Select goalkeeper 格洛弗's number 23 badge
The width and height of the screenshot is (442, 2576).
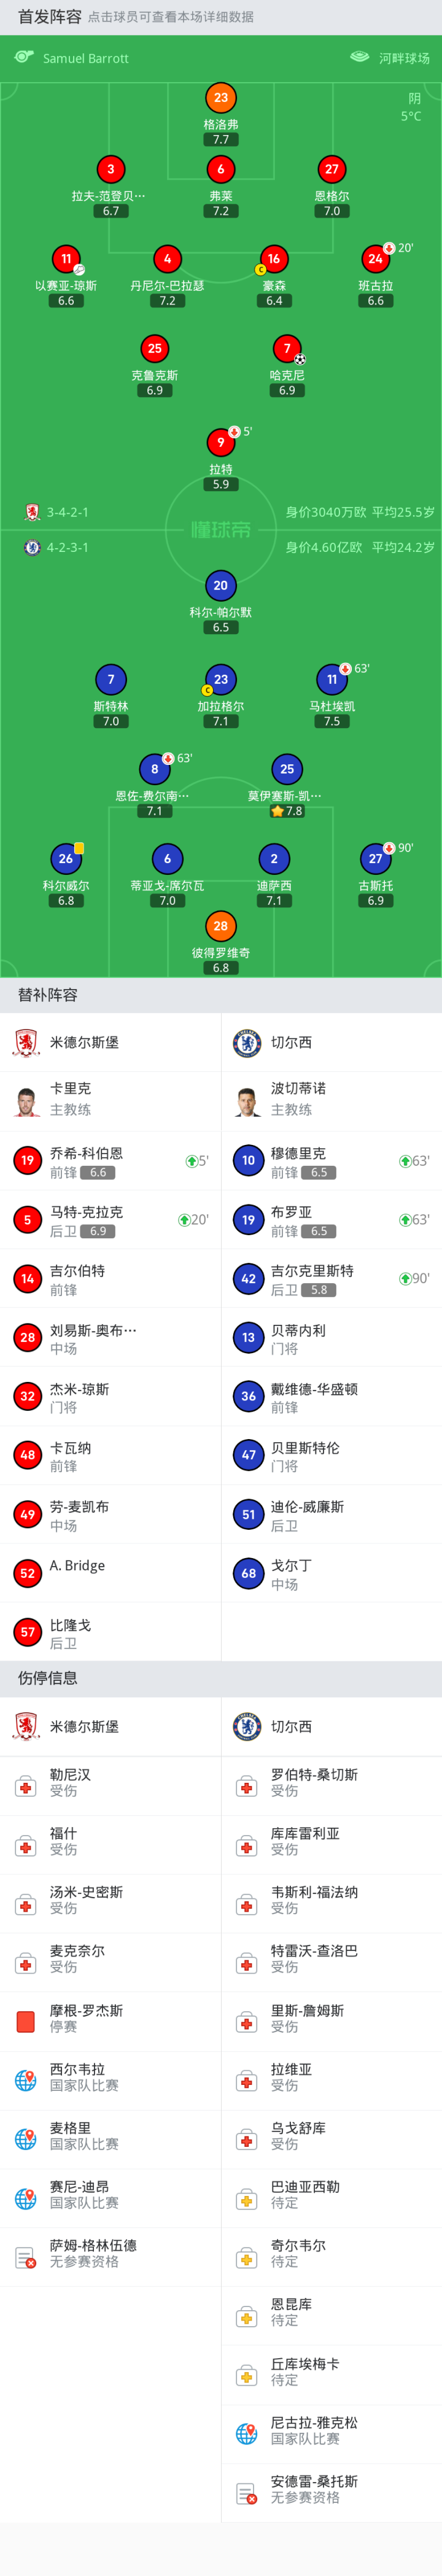point(221,98)
